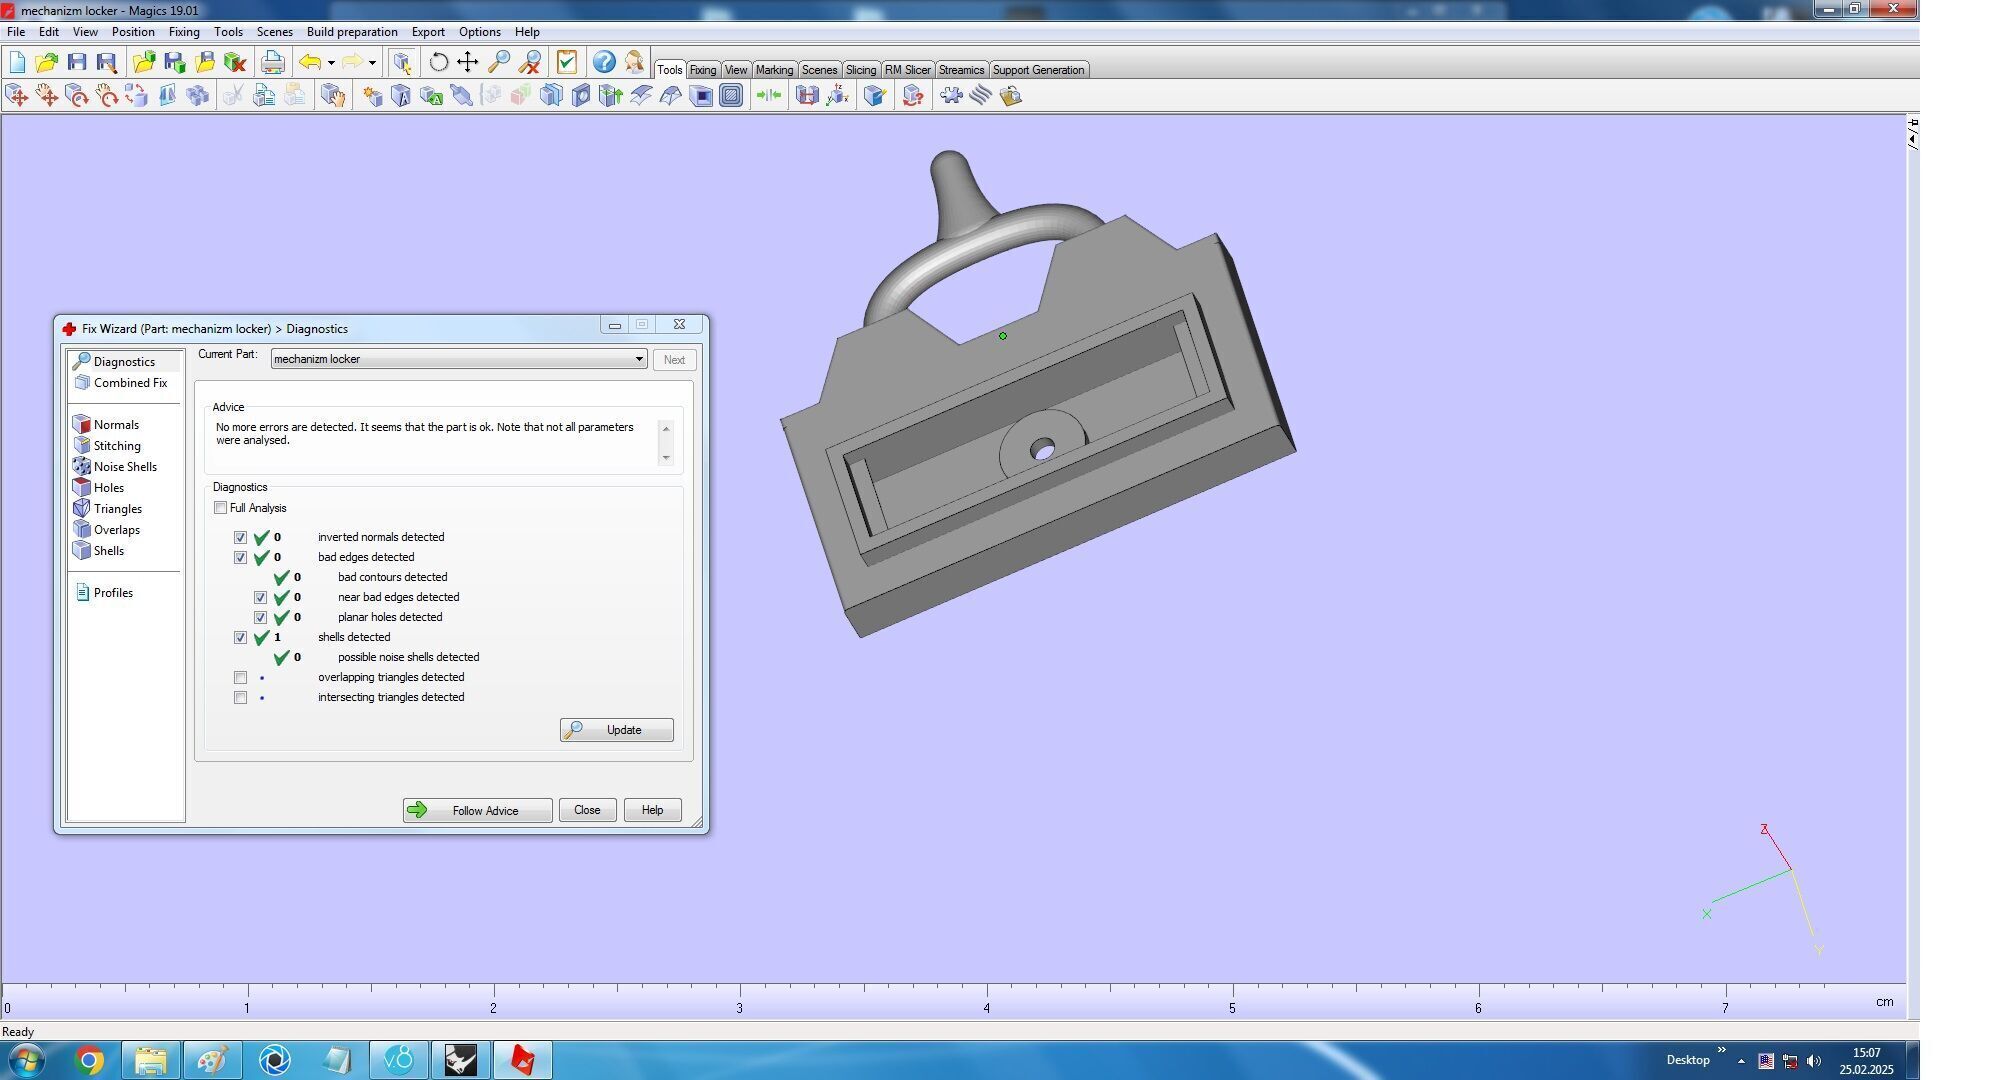Screen dimensions: 2000x1080
Task: Click the New Project icon
Action: tap(17, 62)
